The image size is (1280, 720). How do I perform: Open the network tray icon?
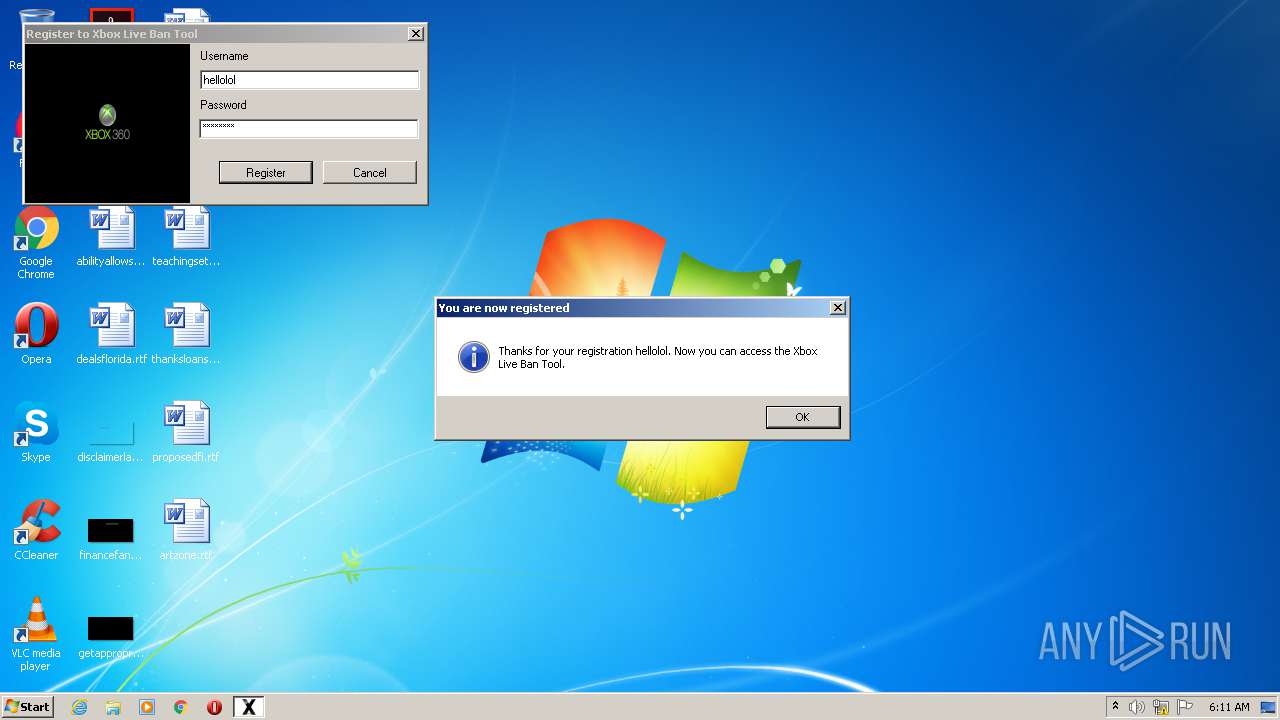coord(1161,707)
